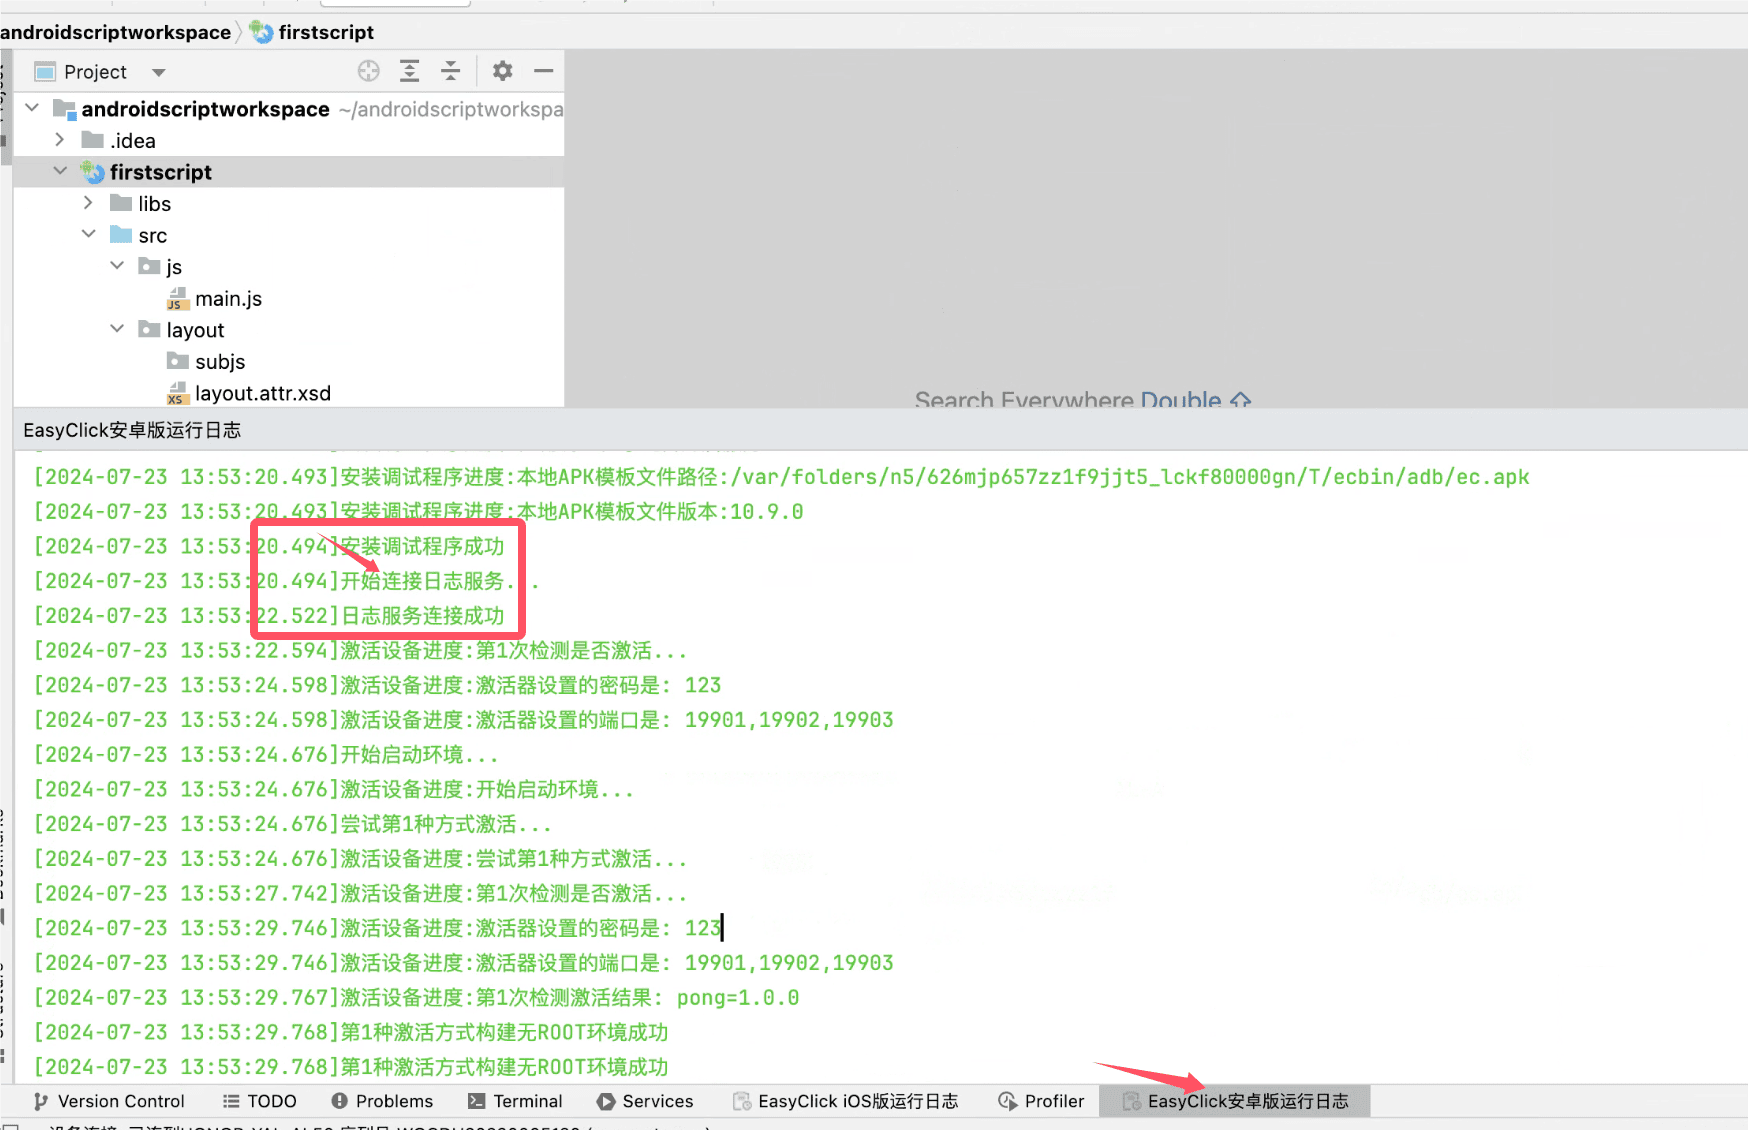This screenshot has height=1130, width=1748.
Task: Click the Profiler icon
Action: click(1008, 1101)
